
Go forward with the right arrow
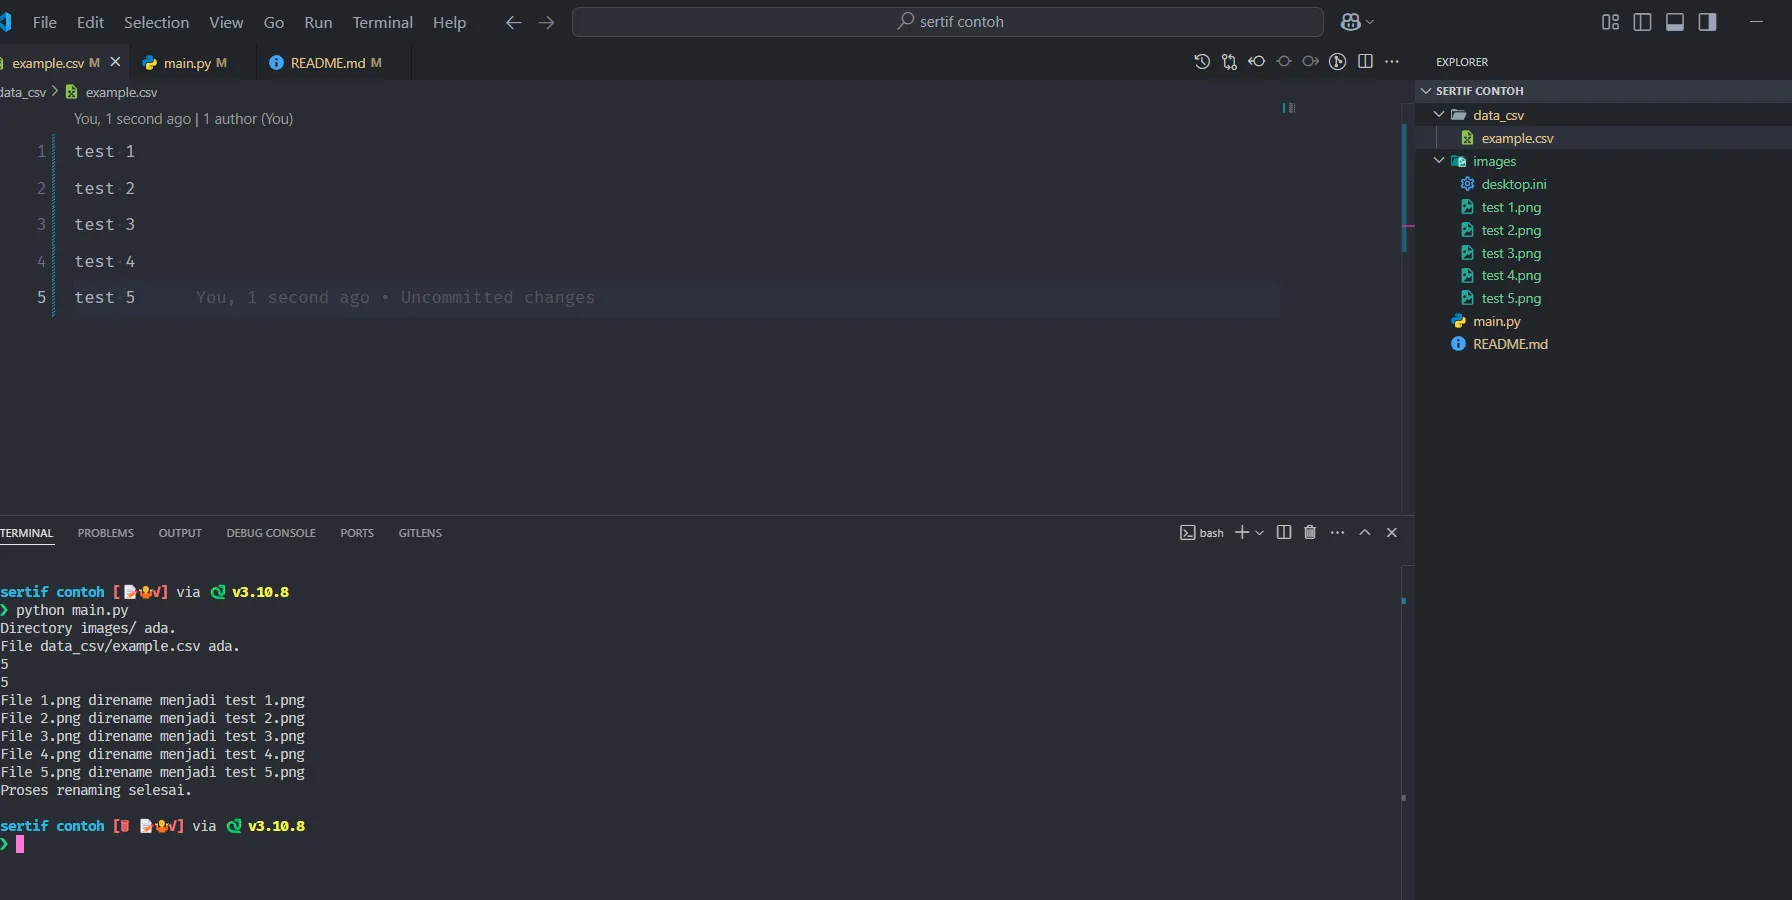[546, 22]
